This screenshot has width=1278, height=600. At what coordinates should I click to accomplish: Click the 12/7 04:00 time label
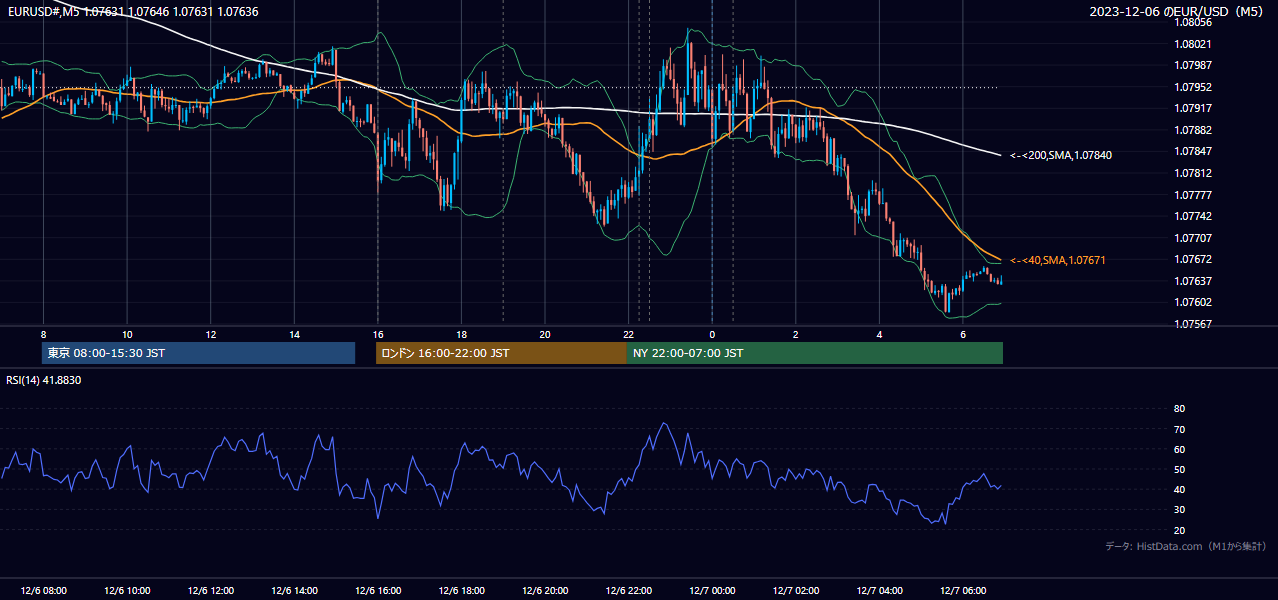tap(879, 591)
